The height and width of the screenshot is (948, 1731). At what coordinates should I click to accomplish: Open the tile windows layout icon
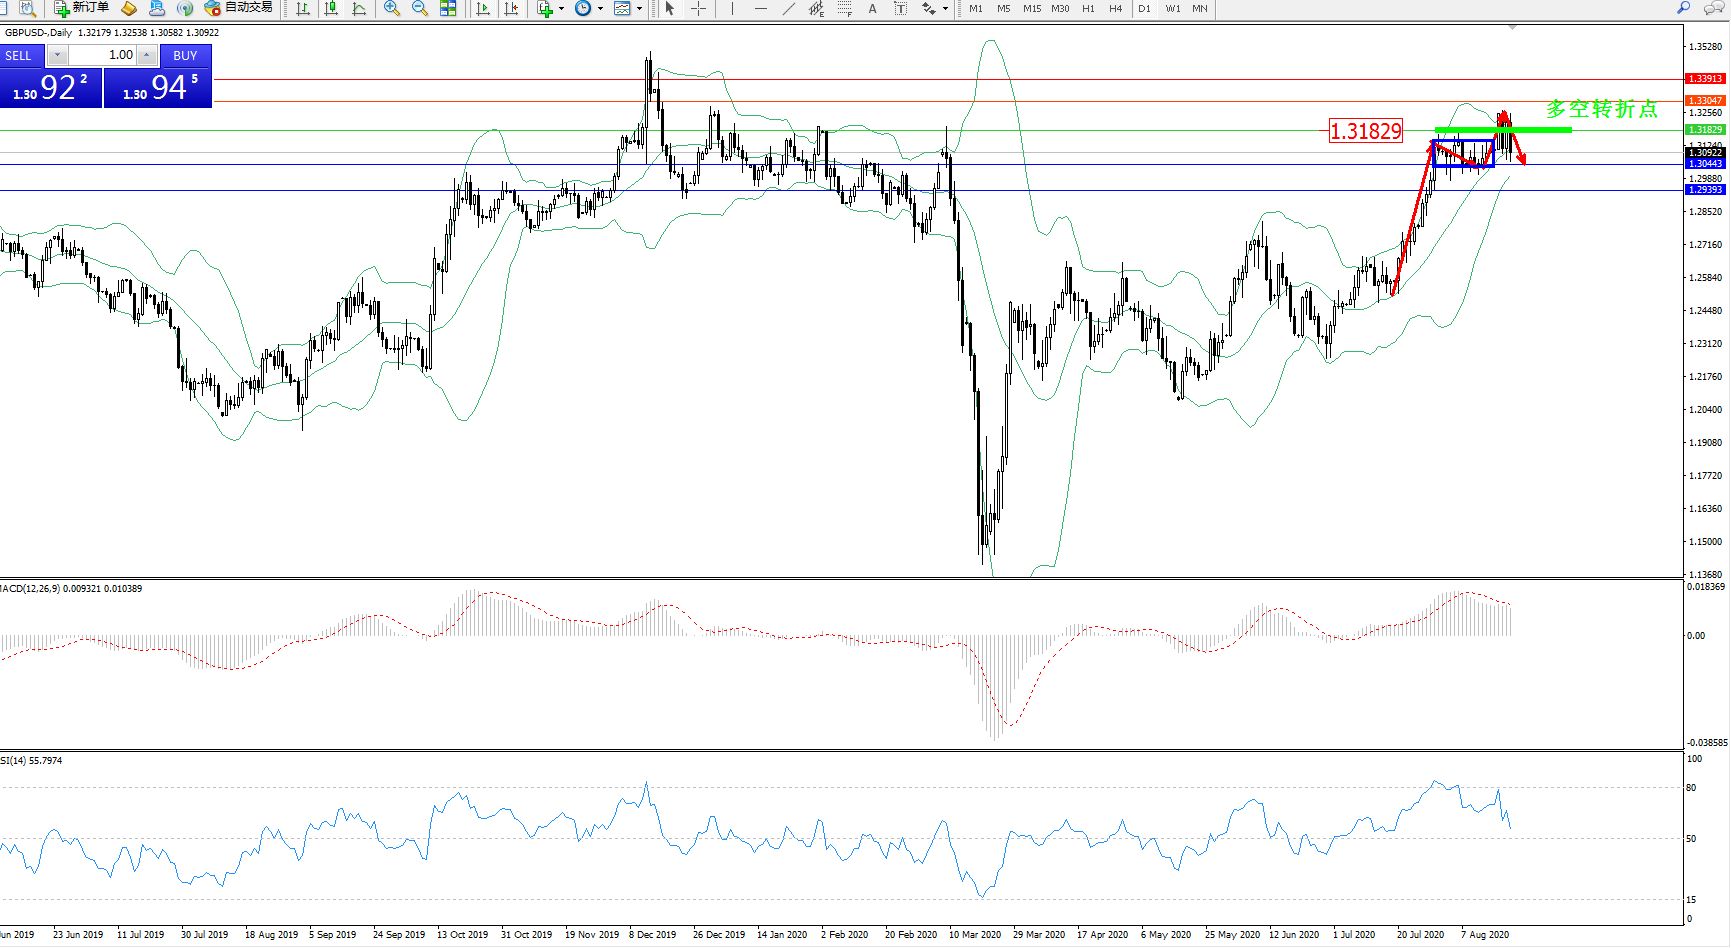(x=448, y=8)
